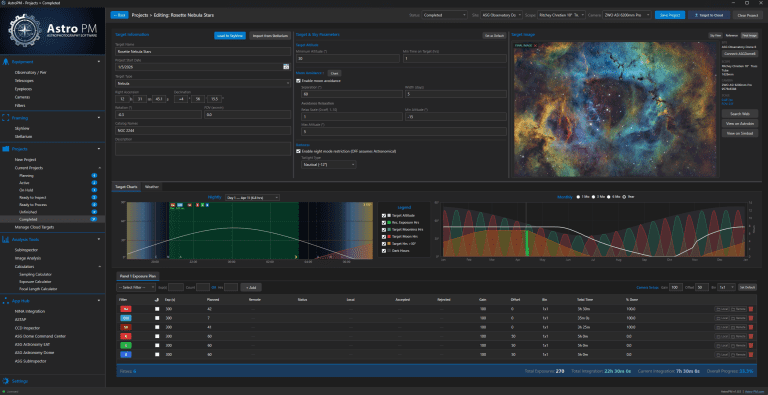The height and width of the screenshot is (395, 768).
Task: Click the Projects section folder icon
Action: (5, 148)
